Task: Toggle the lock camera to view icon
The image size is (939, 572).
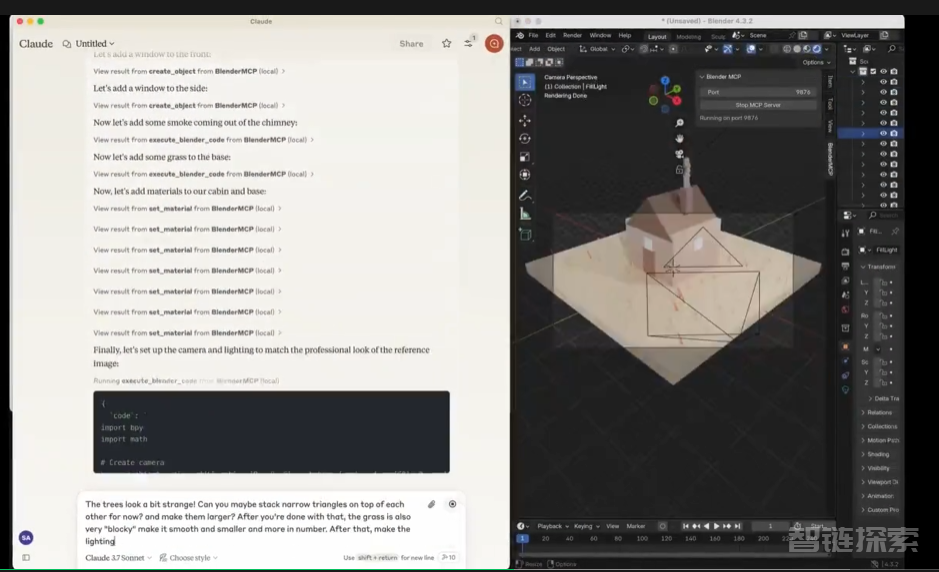Action: [680, 170]
